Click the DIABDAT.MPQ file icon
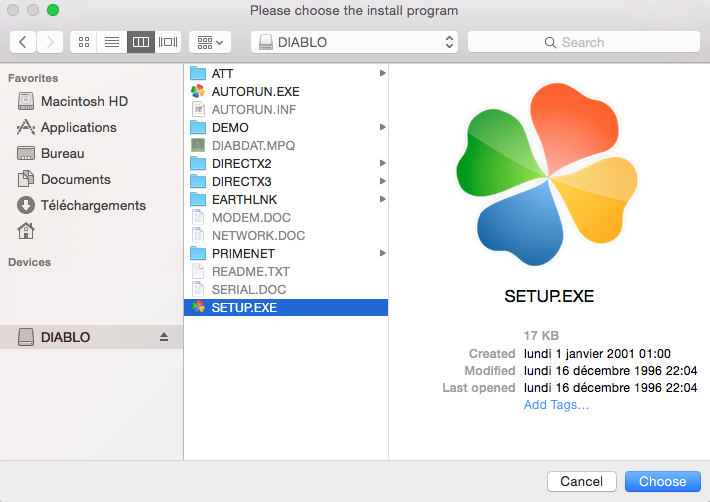The height and width of the screenshot is (502, 710). click(198, 145)
